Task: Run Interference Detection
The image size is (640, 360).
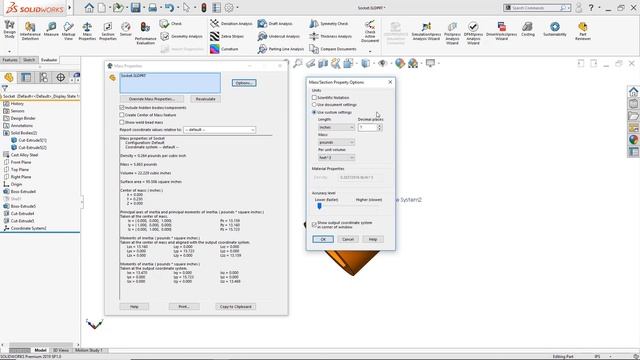Action: 30,31
